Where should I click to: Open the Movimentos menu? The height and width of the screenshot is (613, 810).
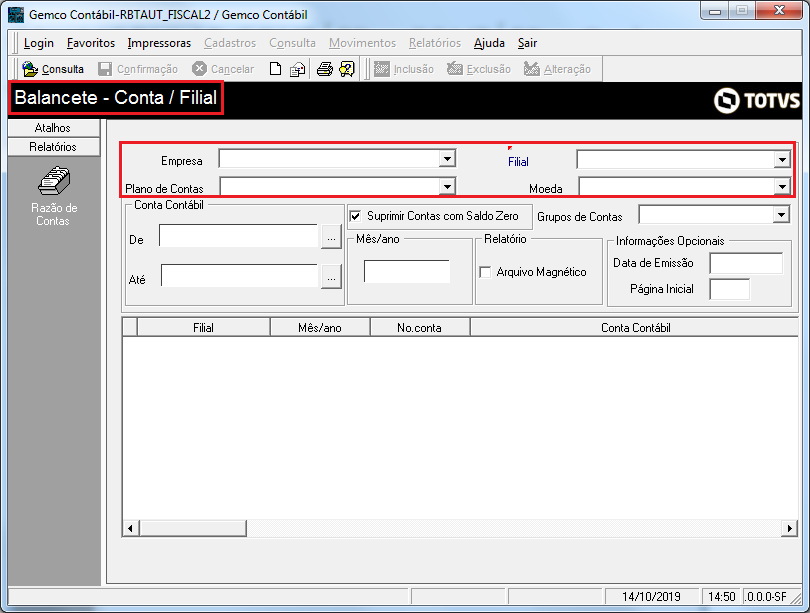pyautogui.click(x=362, y=43)
